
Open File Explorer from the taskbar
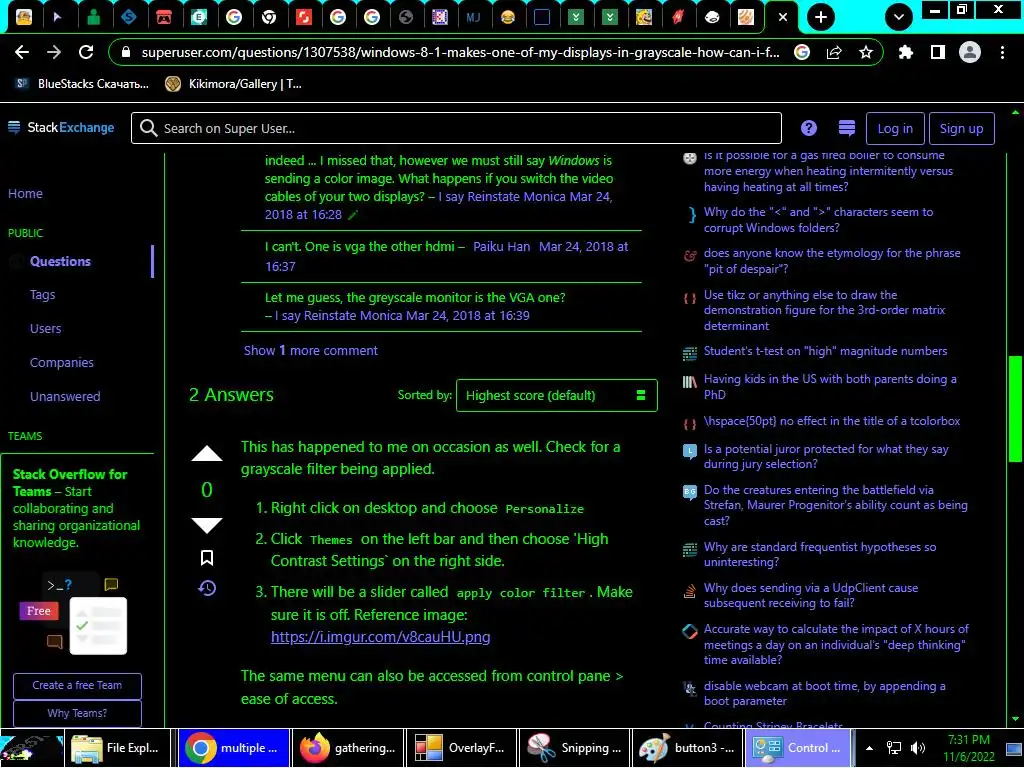(117, 748)
